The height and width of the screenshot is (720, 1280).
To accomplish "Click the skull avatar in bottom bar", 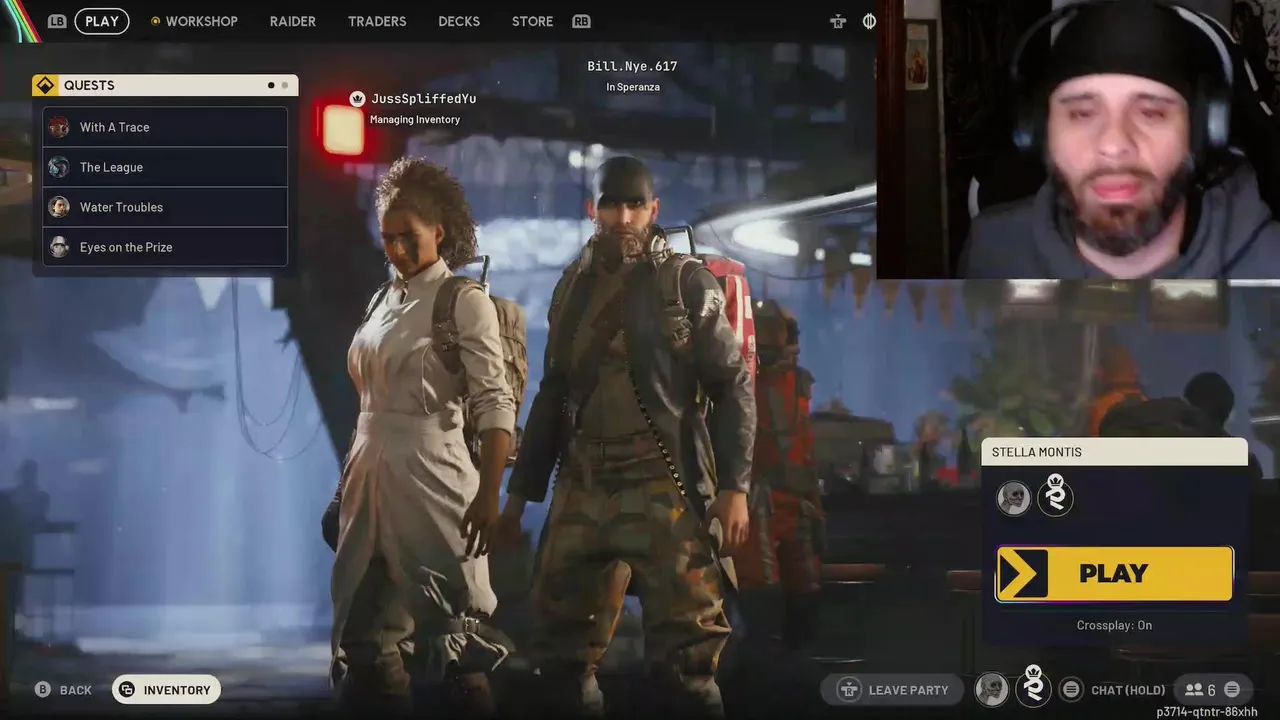I will point(992,688).
